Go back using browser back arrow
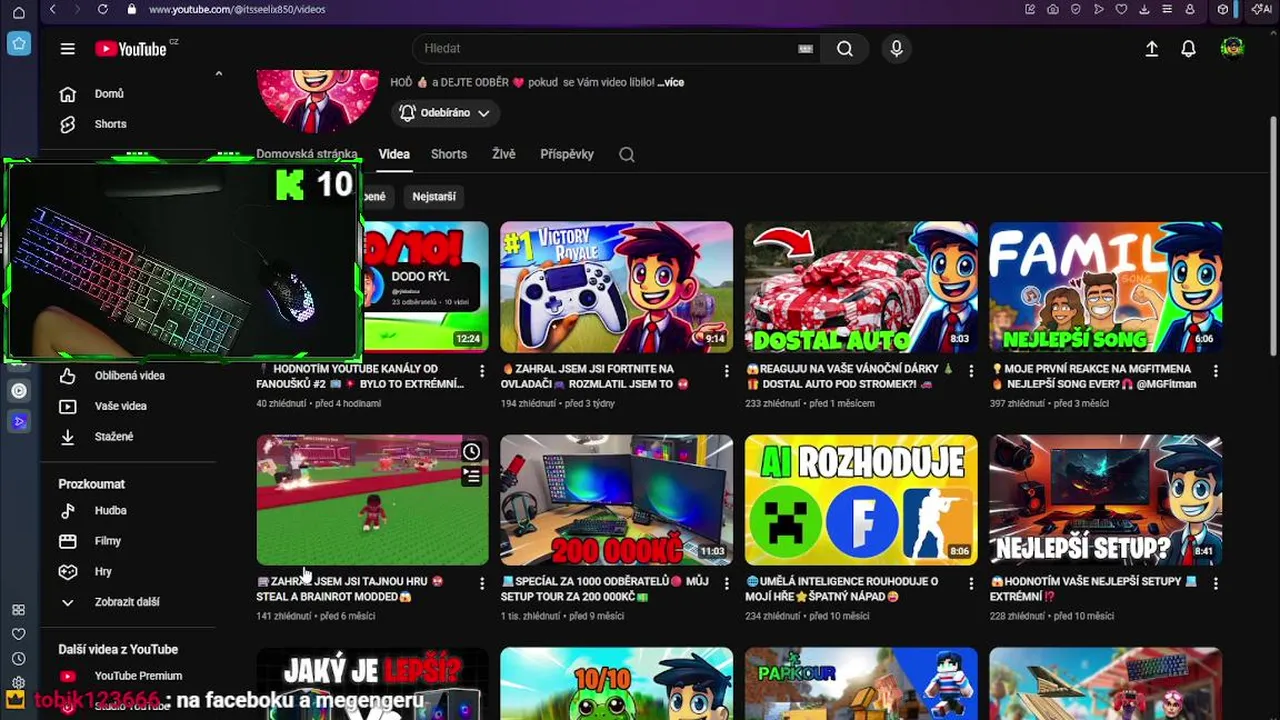Viewport: 1280px width, 720px height. point(52,9)
